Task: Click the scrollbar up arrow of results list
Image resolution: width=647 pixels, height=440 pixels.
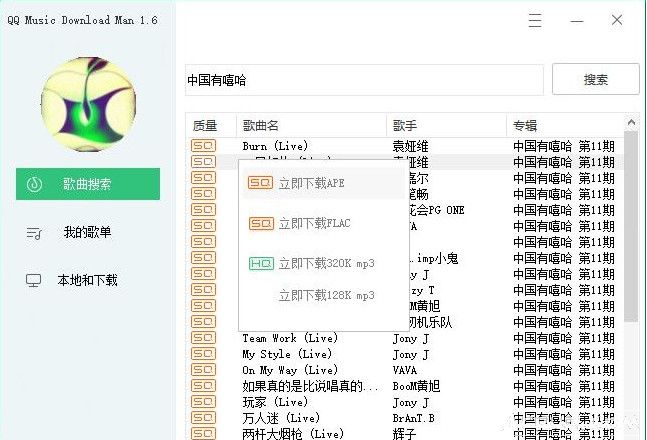Action: tap(631, 122)
